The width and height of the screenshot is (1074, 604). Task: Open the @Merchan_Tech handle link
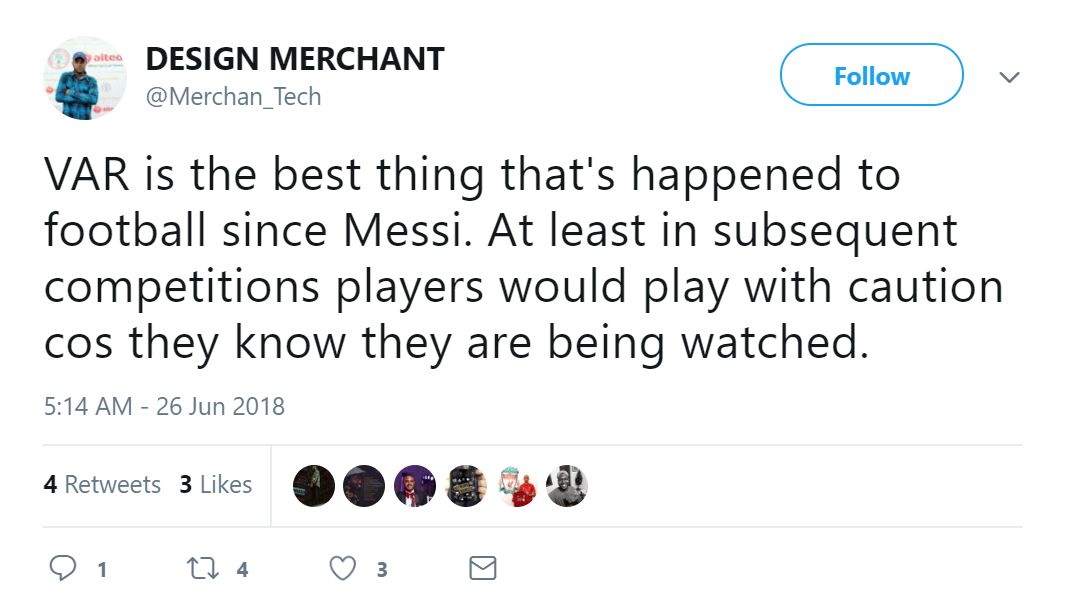[x=234, y=97]
